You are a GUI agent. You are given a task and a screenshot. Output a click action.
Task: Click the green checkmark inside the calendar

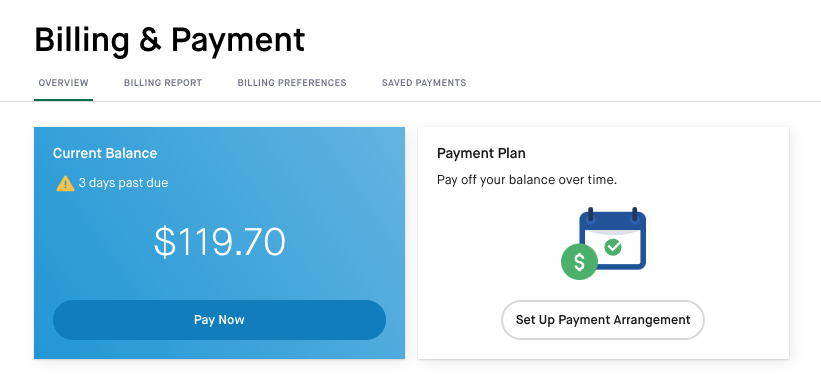point(613,246)
